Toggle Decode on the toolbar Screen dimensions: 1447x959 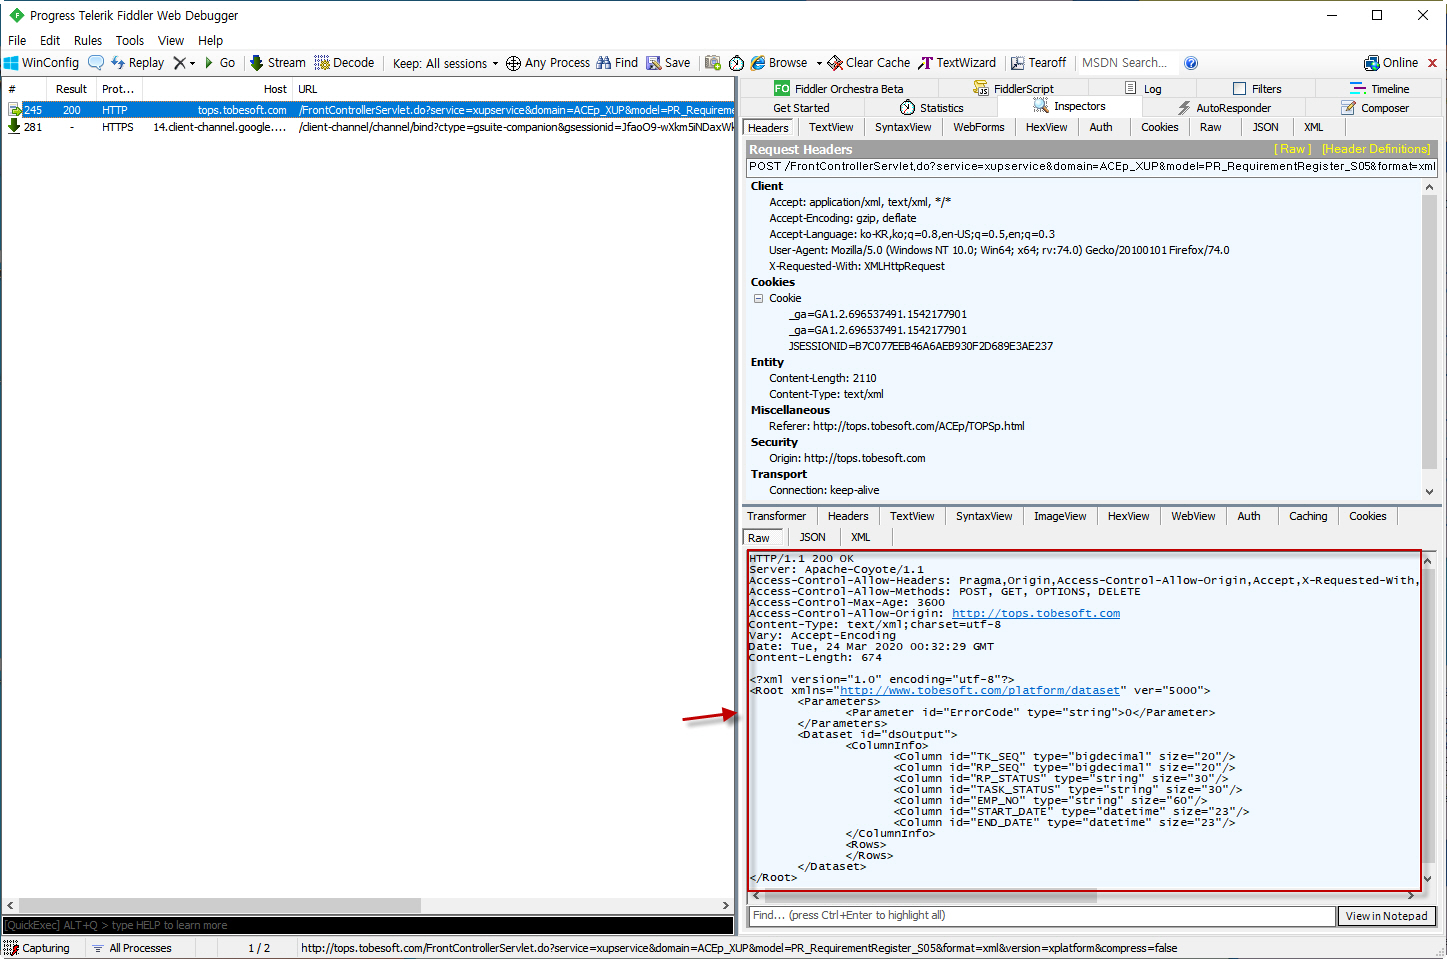pos(344,62)
